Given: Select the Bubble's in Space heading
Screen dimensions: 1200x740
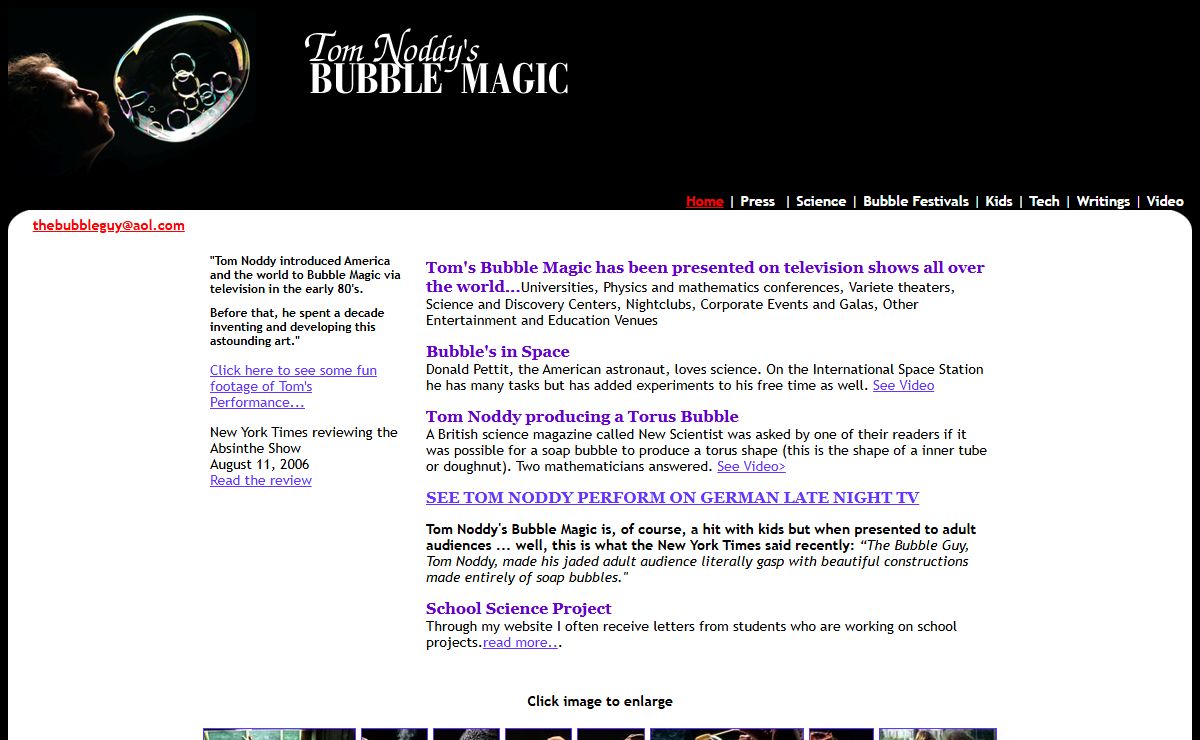Looking at the screenshot, I should 498,351.
